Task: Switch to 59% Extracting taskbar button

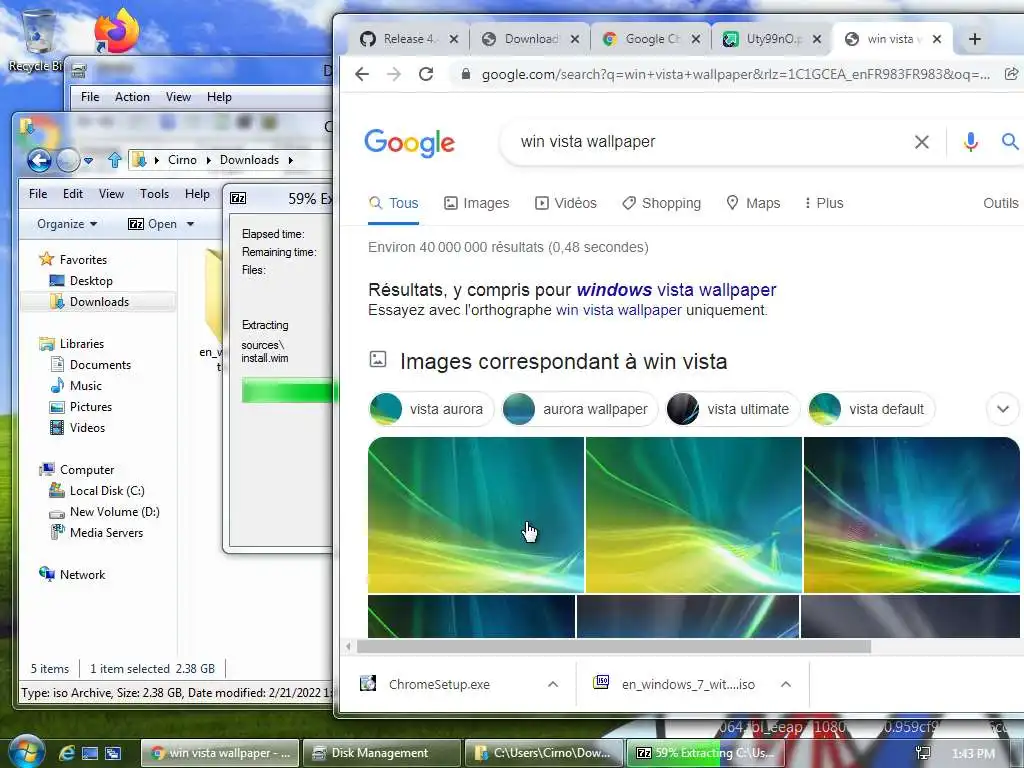Action: (x=706, y=753)
